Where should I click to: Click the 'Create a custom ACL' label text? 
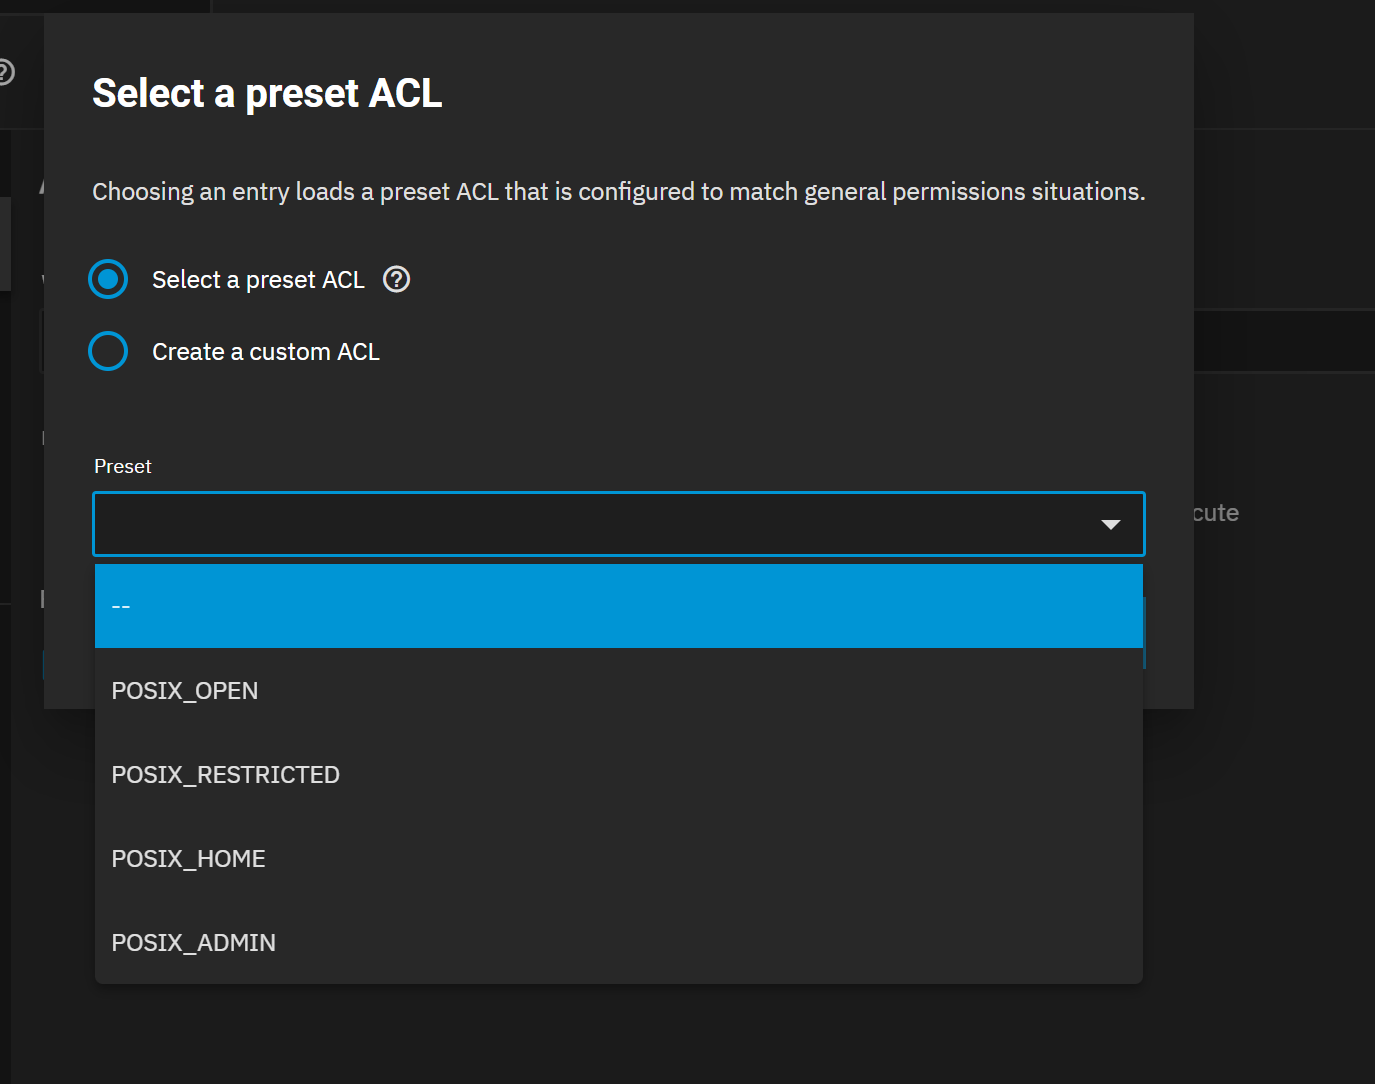[266, 352]
